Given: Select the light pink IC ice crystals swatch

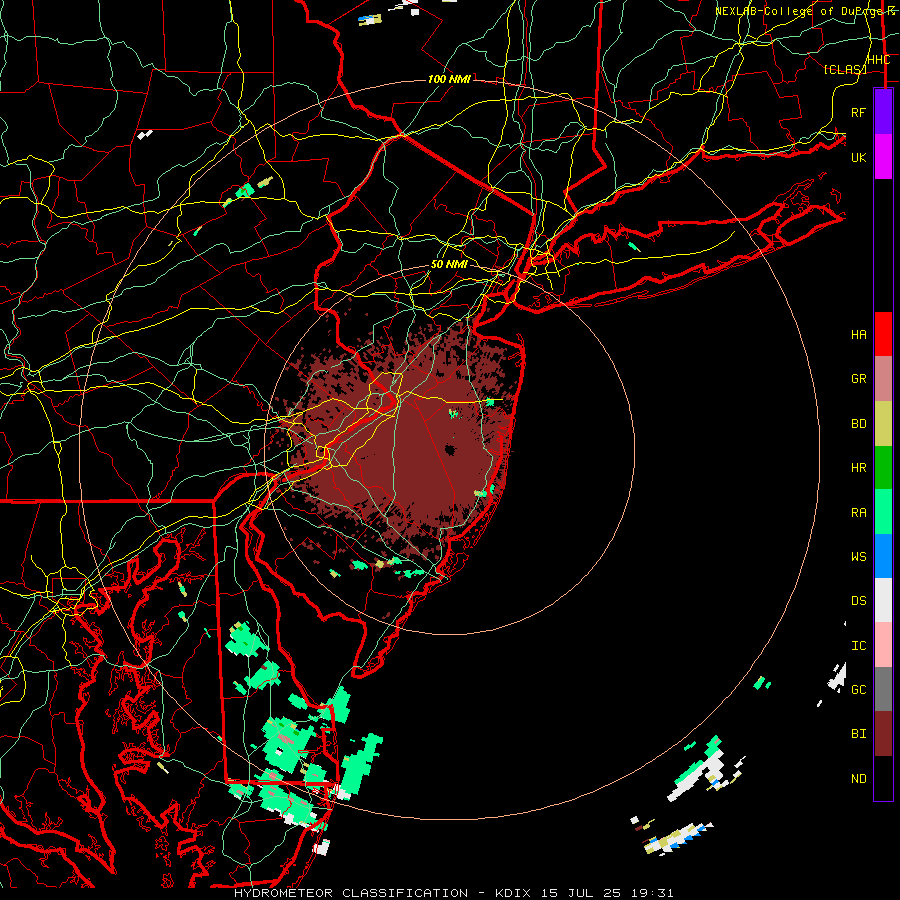Looking at the screenshot, I should 883,645.
